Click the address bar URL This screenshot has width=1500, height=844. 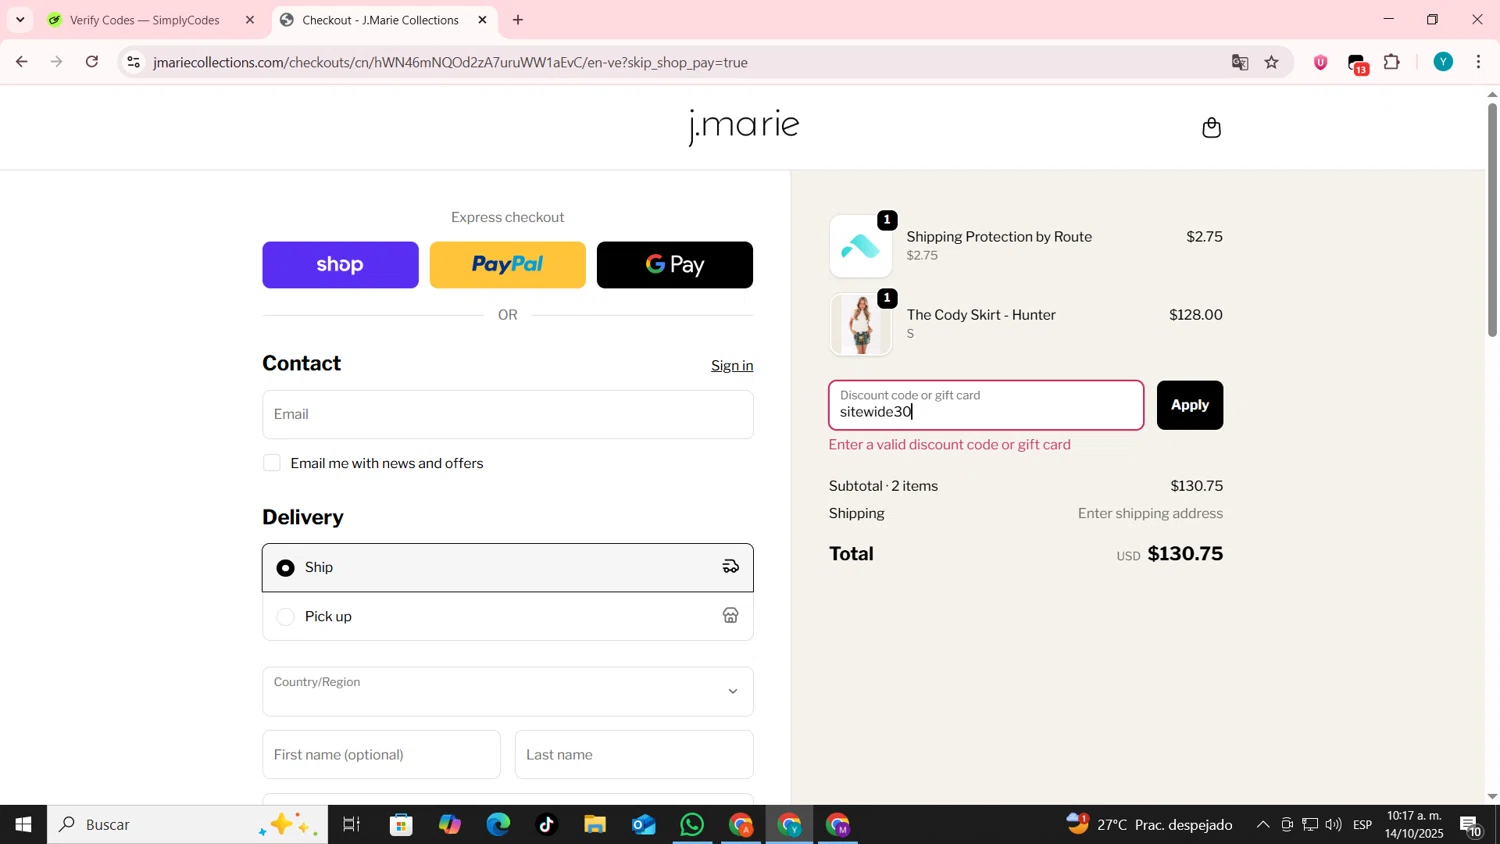coord(450,62)
